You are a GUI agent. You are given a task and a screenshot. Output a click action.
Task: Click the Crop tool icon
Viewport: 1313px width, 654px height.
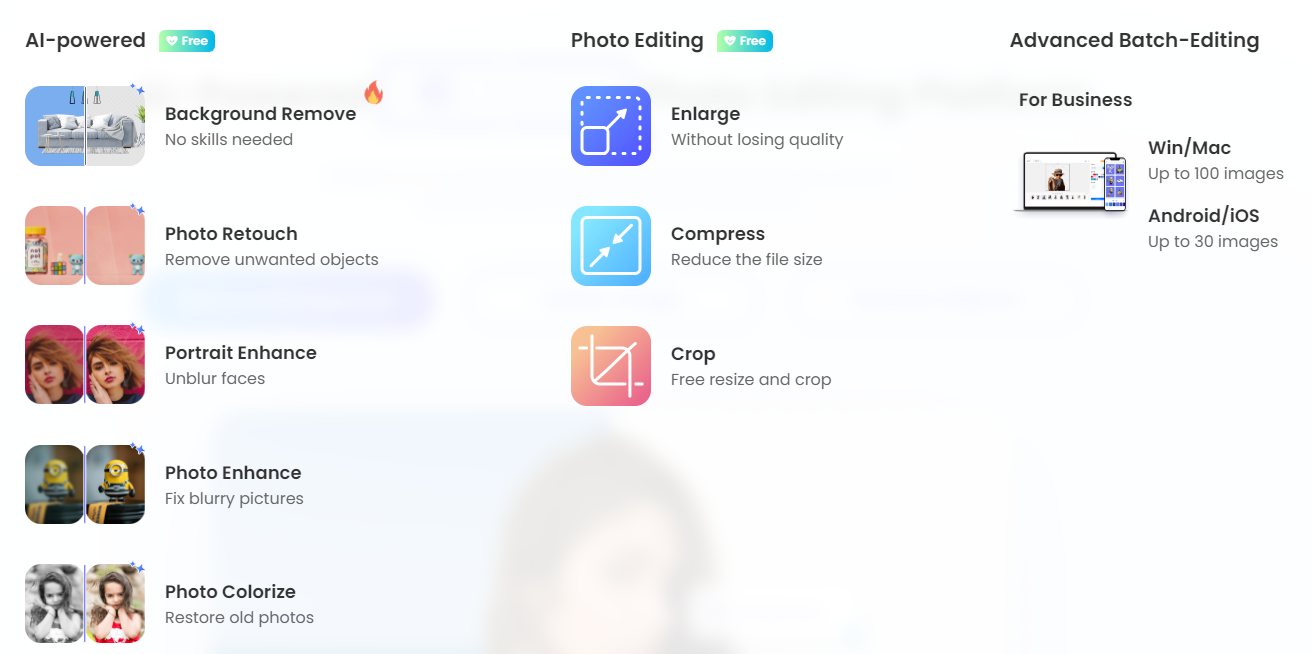coord(611,366)
